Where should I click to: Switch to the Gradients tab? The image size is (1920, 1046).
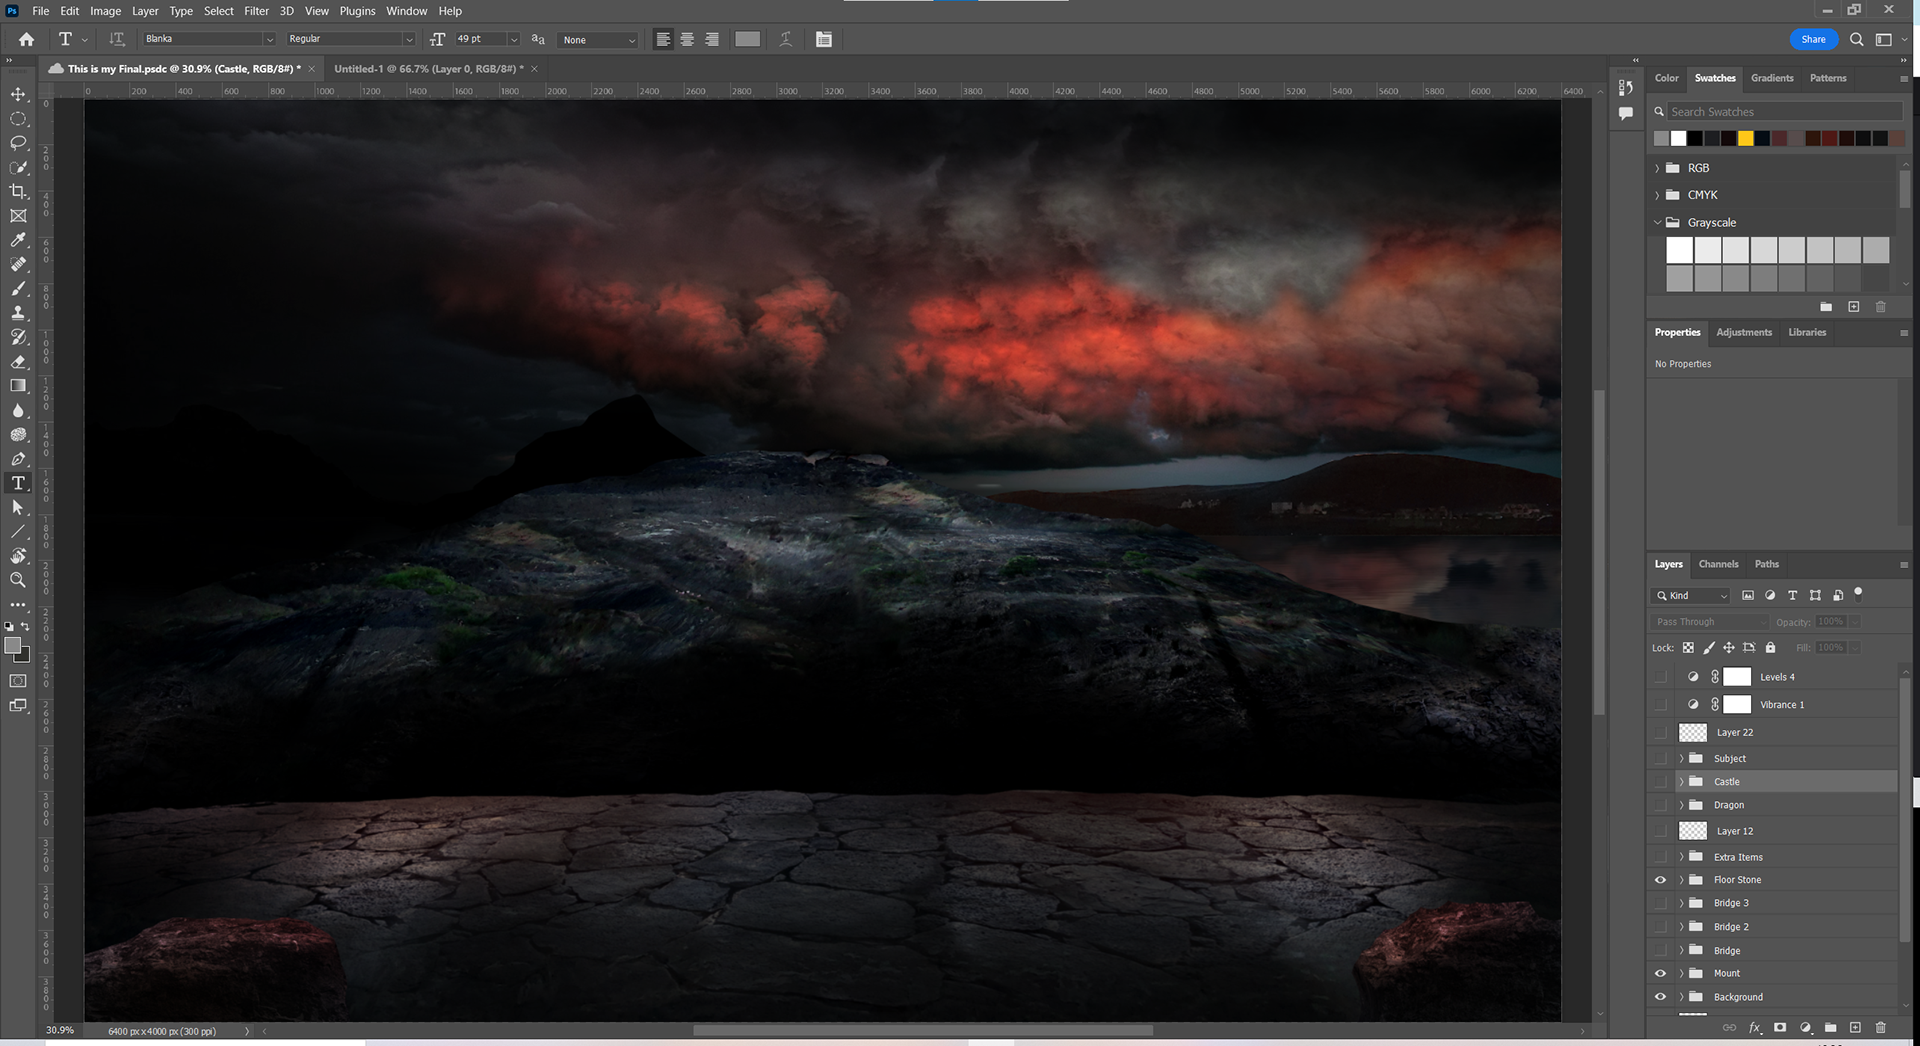[1772, 78]
